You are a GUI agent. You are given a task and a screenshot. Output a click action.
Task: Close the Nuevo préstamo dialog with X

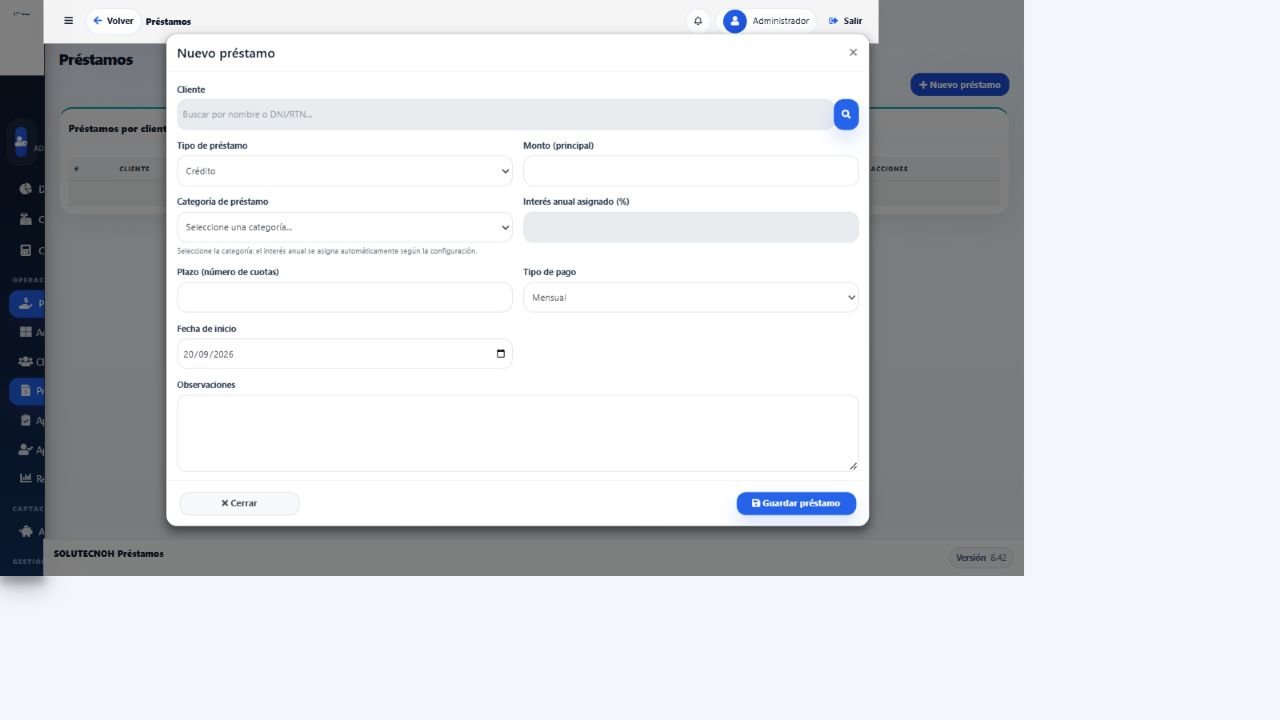coord(853,53)
